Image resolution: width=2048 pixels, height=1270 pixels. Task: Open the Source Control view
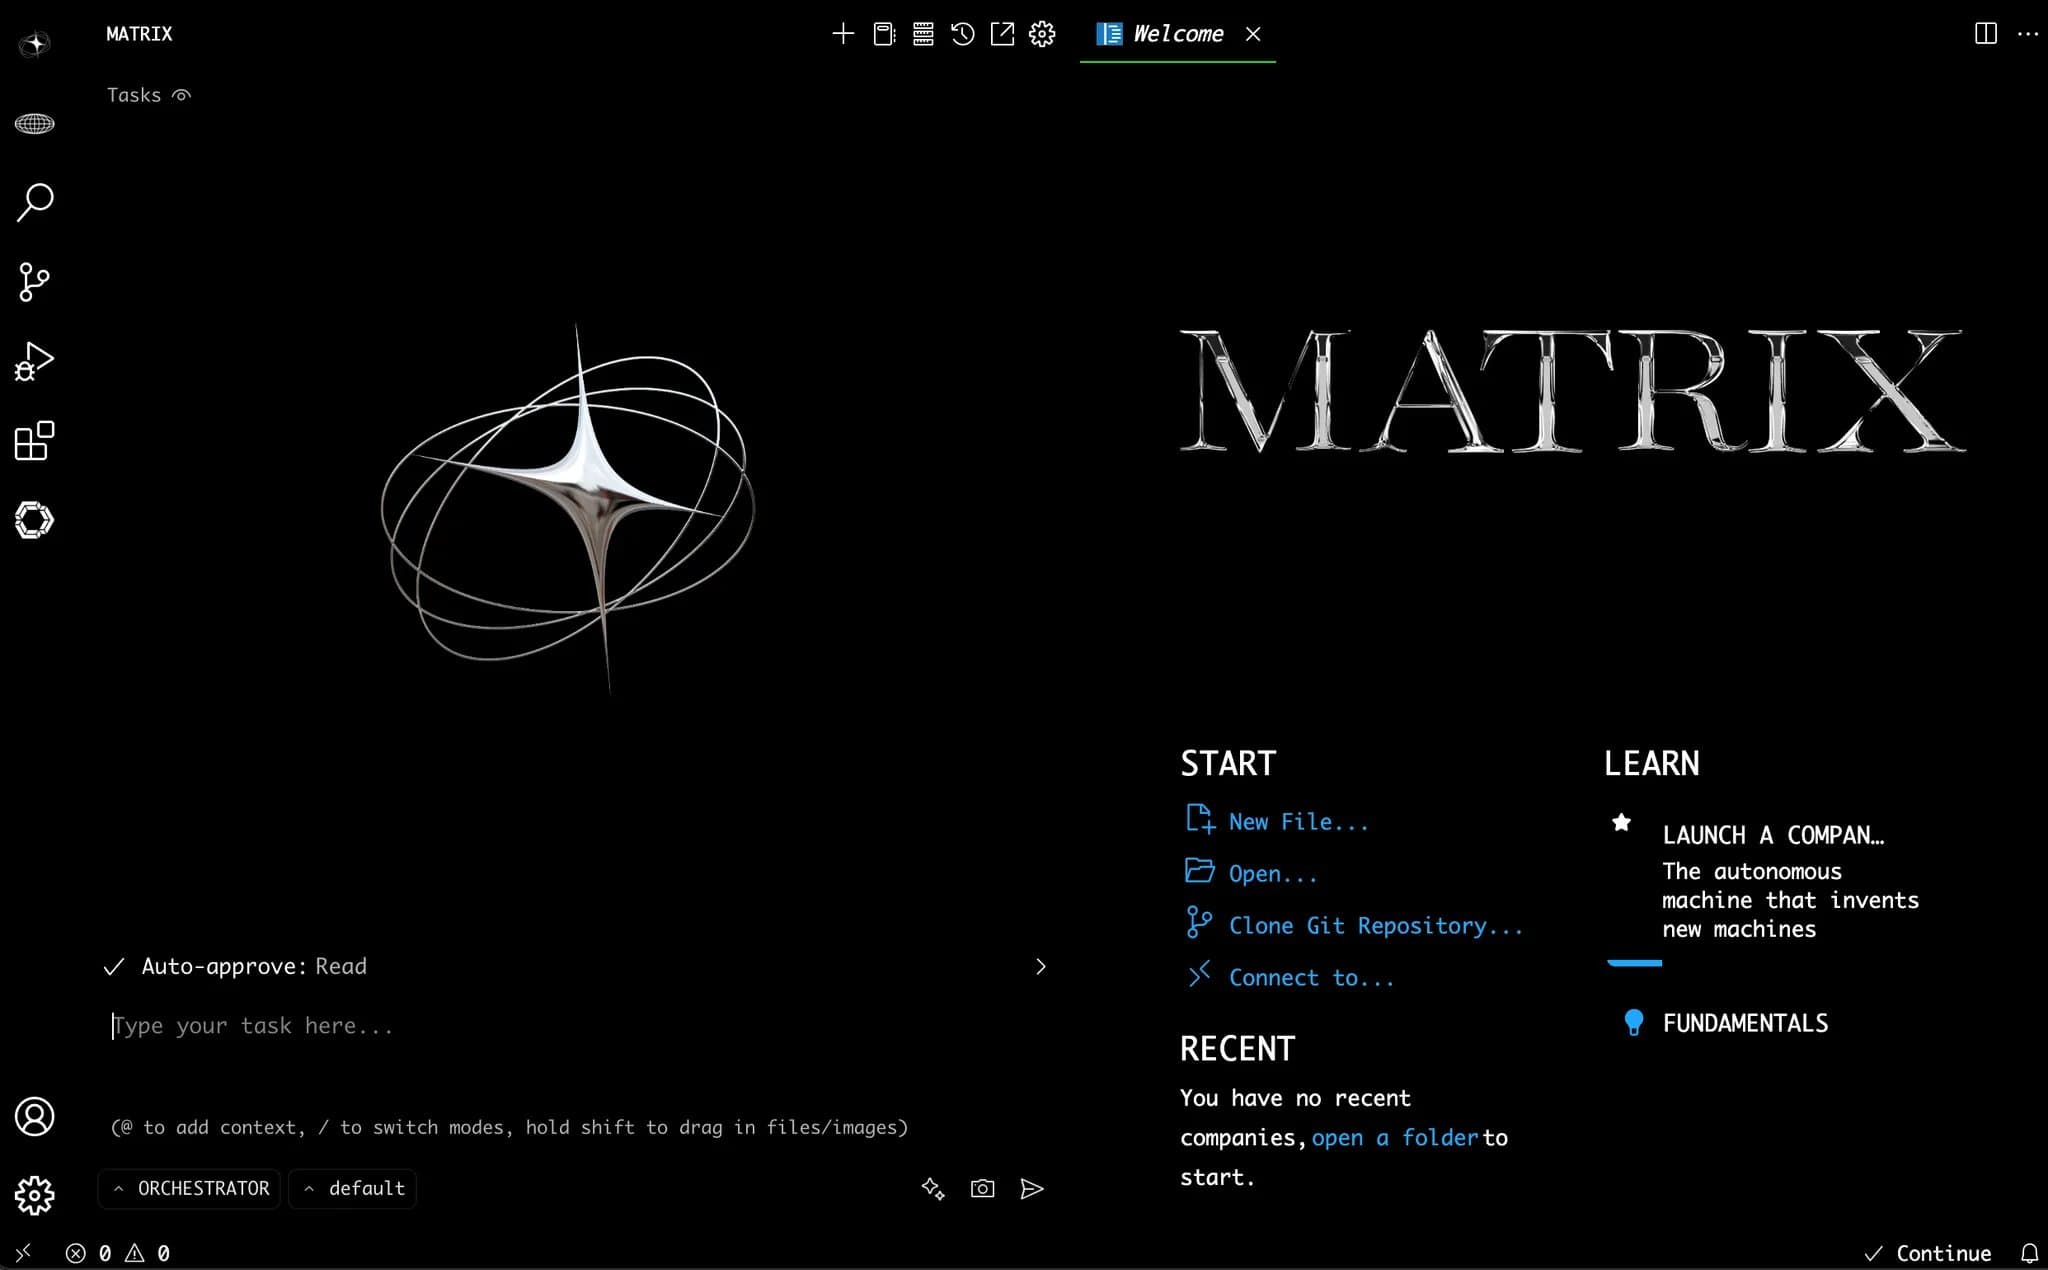pyautogui.click(x=35, y=282)
